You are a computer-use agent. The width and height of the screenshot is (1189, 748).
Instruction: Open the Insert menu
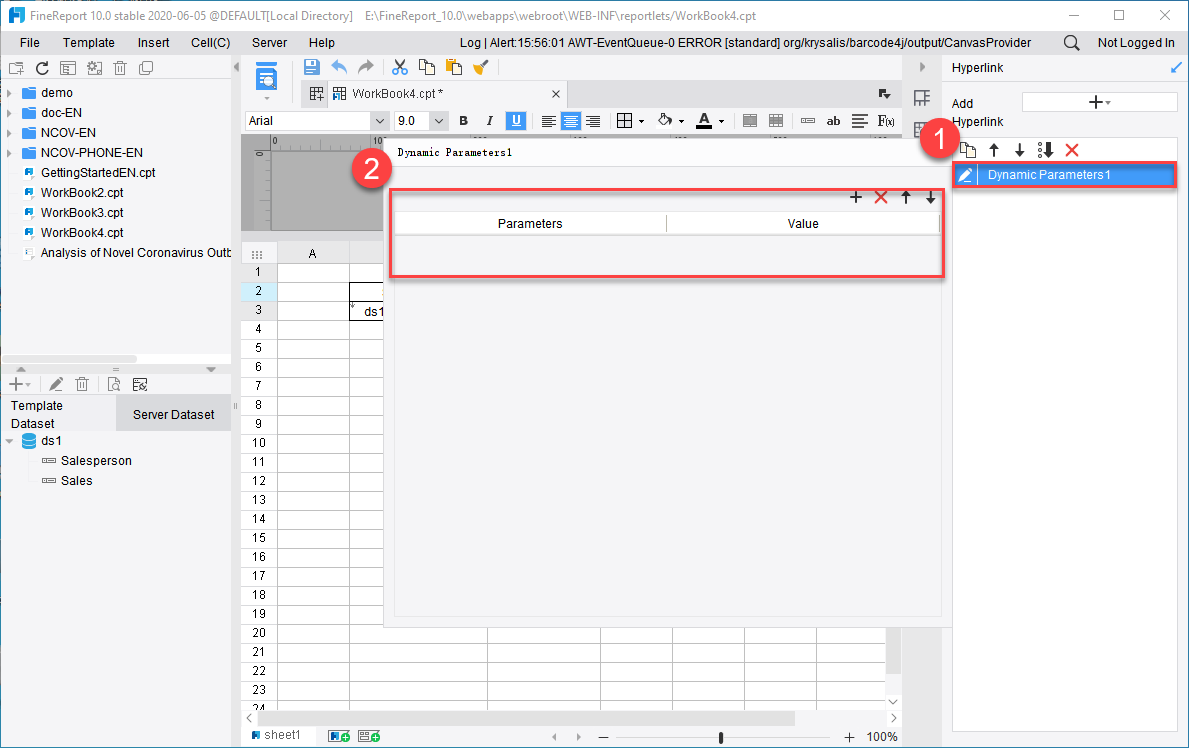[x=153, y=42]
